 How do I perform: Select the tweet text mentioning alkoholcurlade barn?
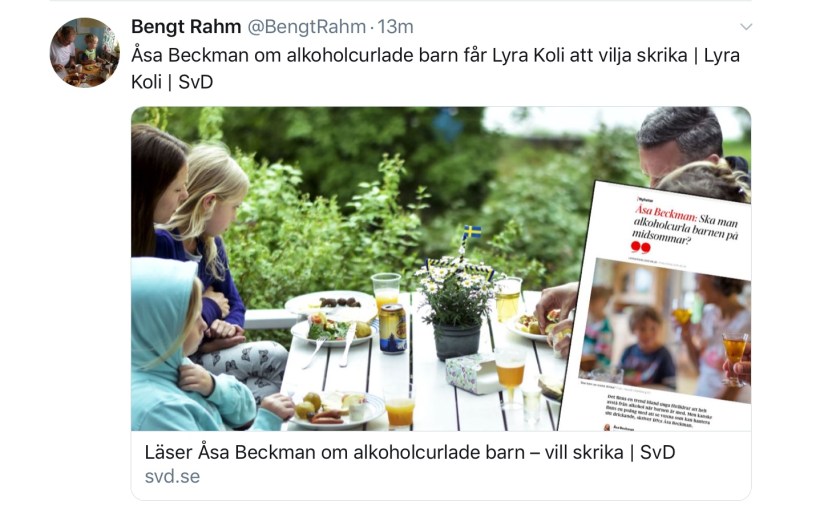click(436, 68)
